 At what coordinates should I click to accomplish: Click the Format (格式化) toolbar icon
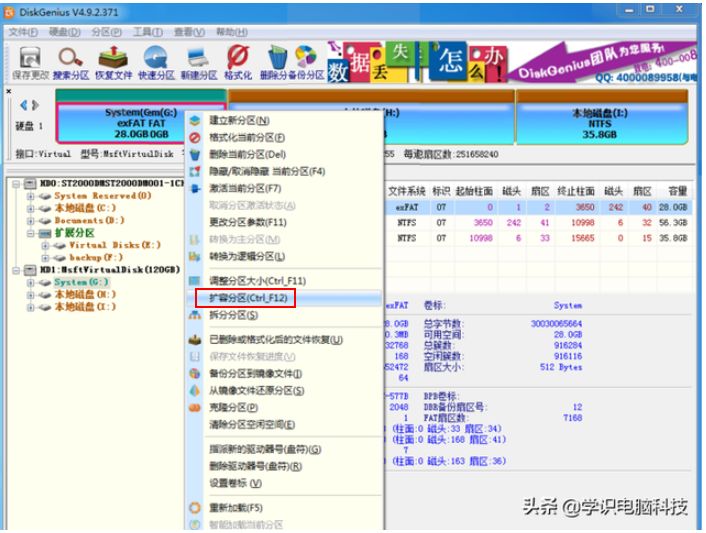pyautogui.click(x=238, y=63)
